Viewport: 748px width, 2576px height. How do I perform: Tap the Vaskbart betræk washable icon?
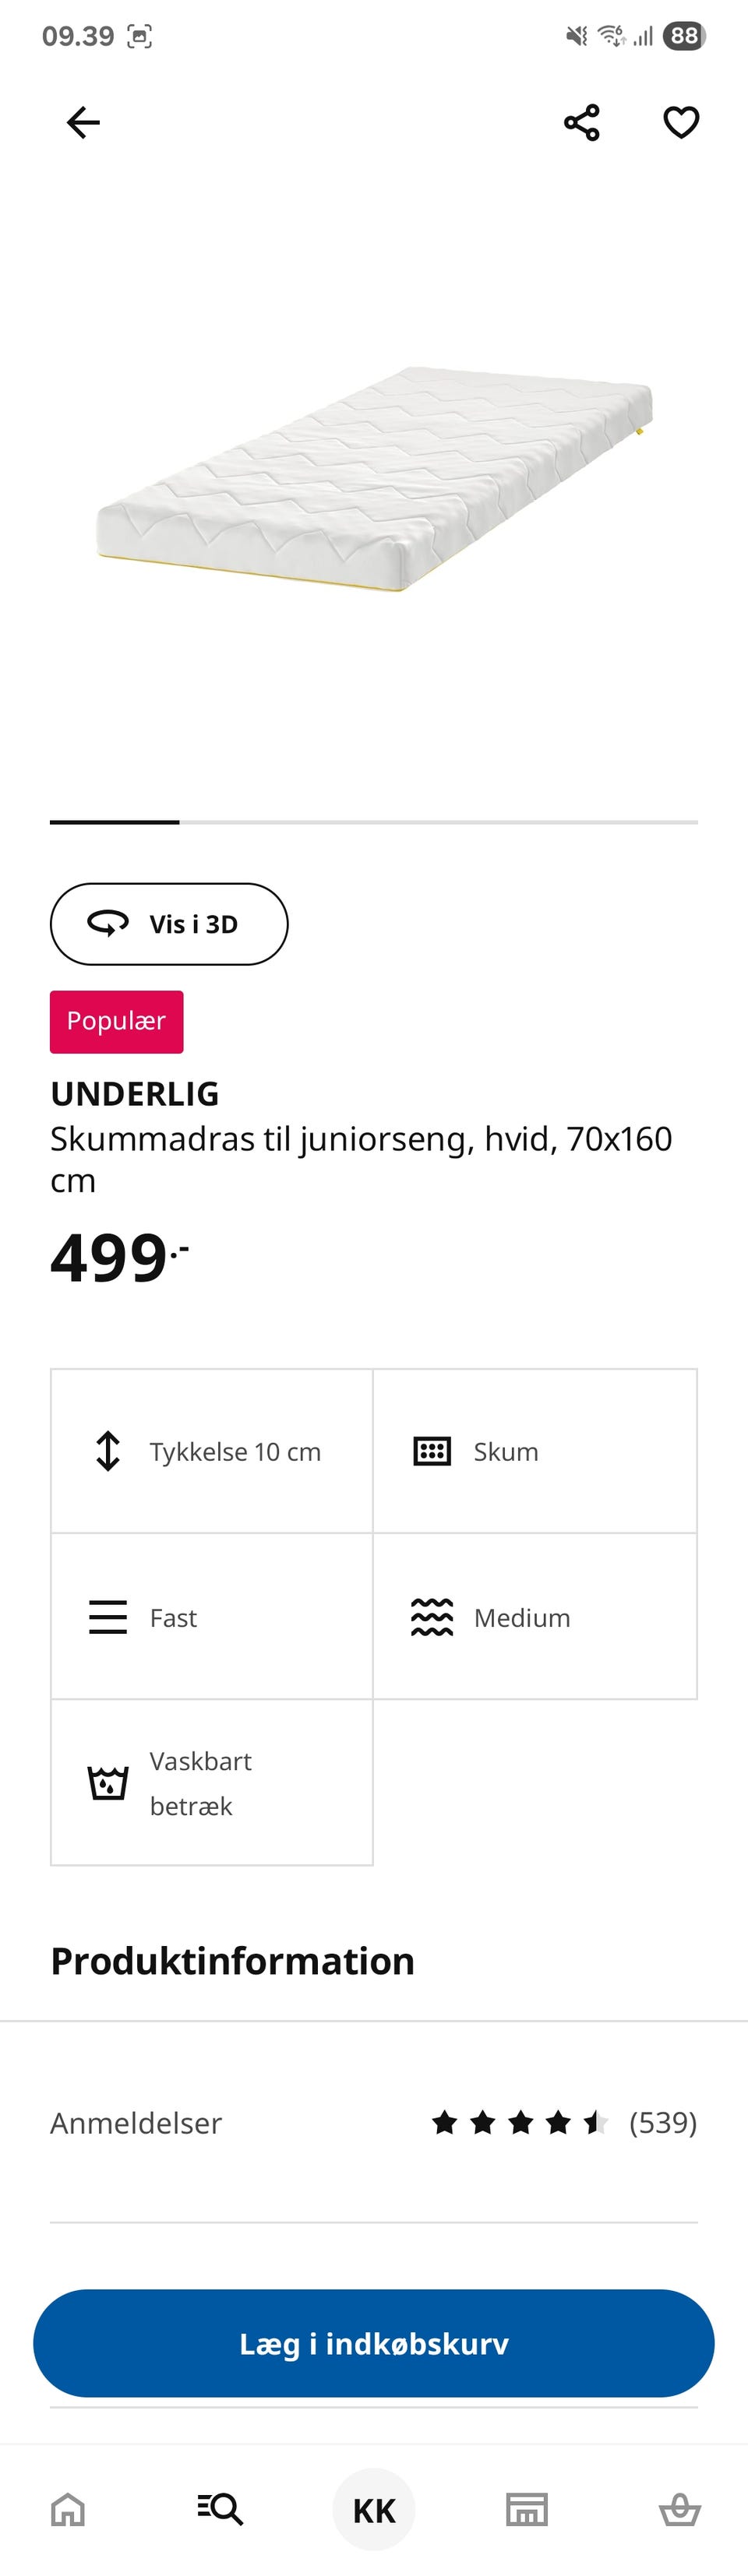108,1782
